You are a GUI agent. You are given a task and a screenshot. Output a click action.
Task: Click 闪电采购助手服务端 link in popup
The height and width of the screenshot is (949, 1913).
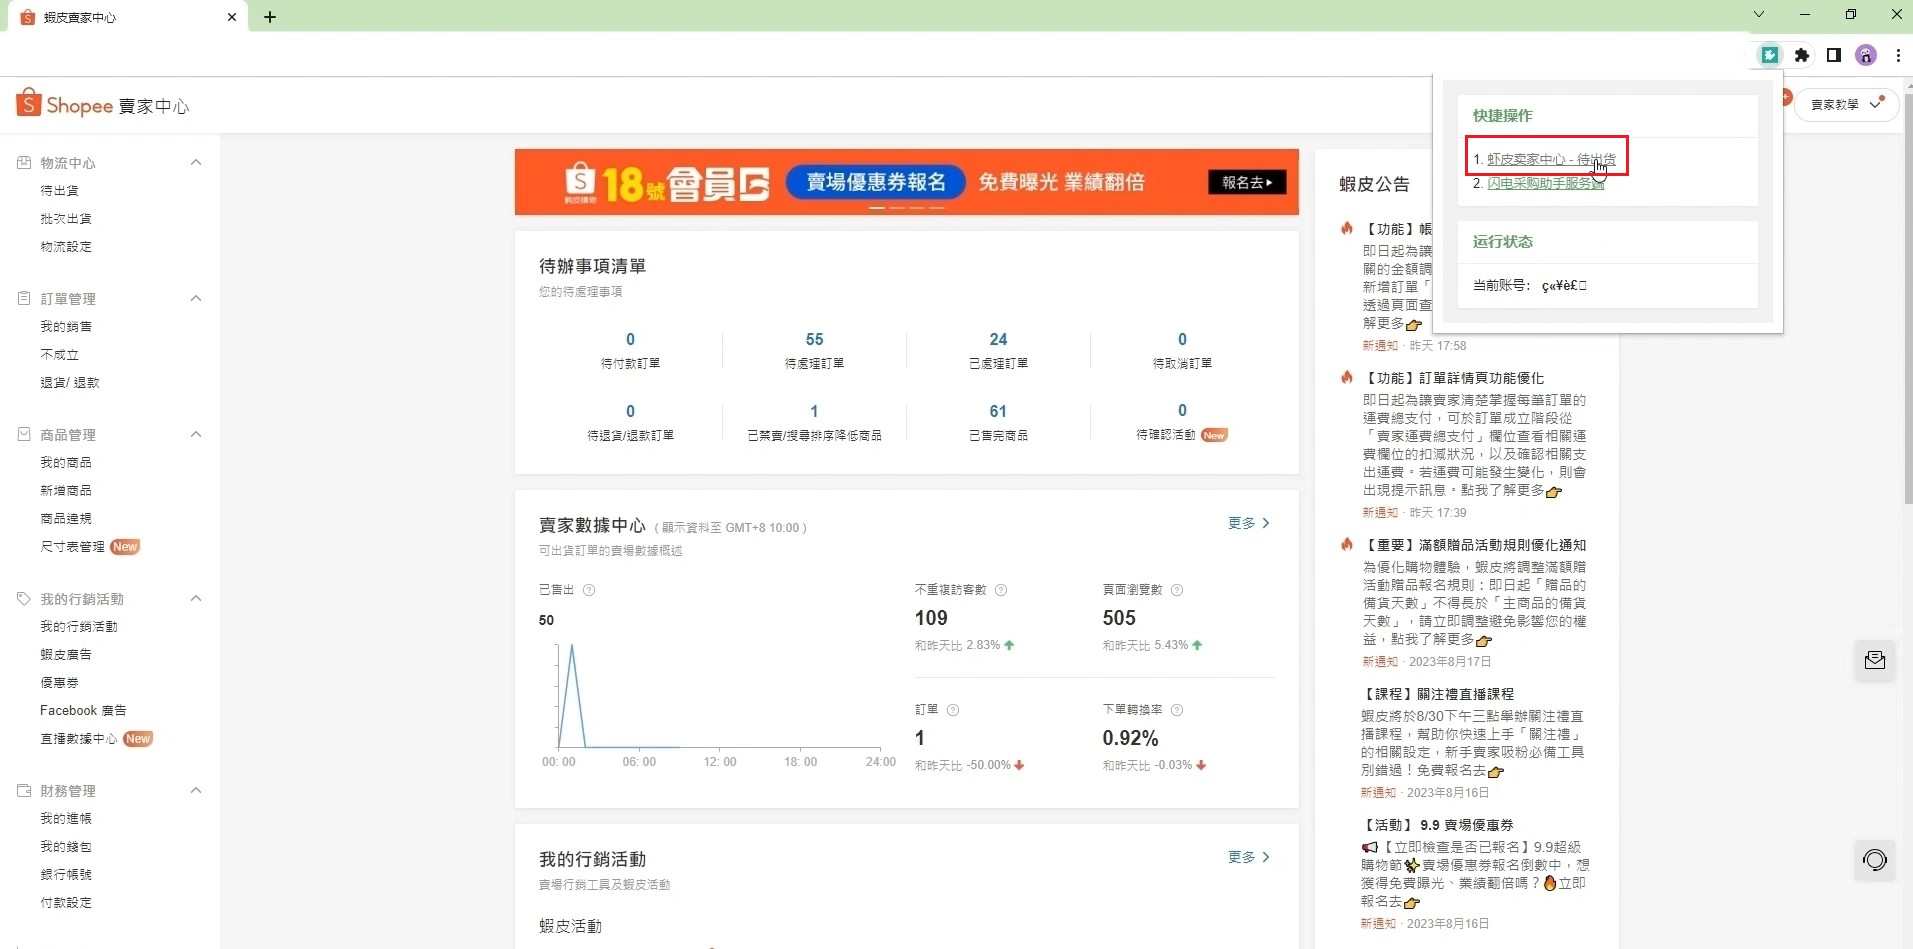click(1546, 183)
